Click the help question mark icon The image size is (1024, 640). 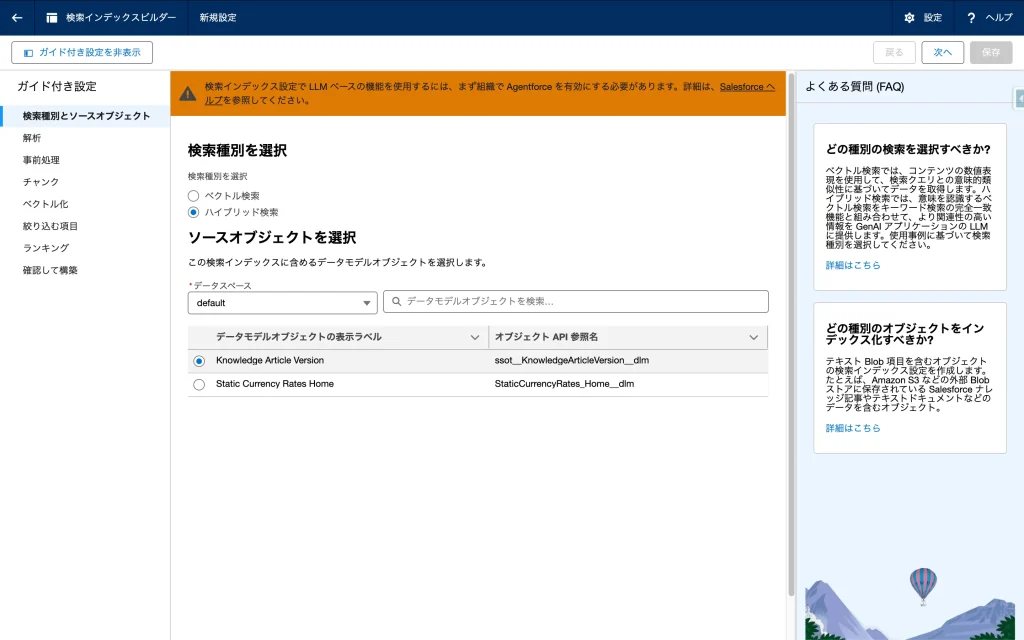tap(971, 17)
